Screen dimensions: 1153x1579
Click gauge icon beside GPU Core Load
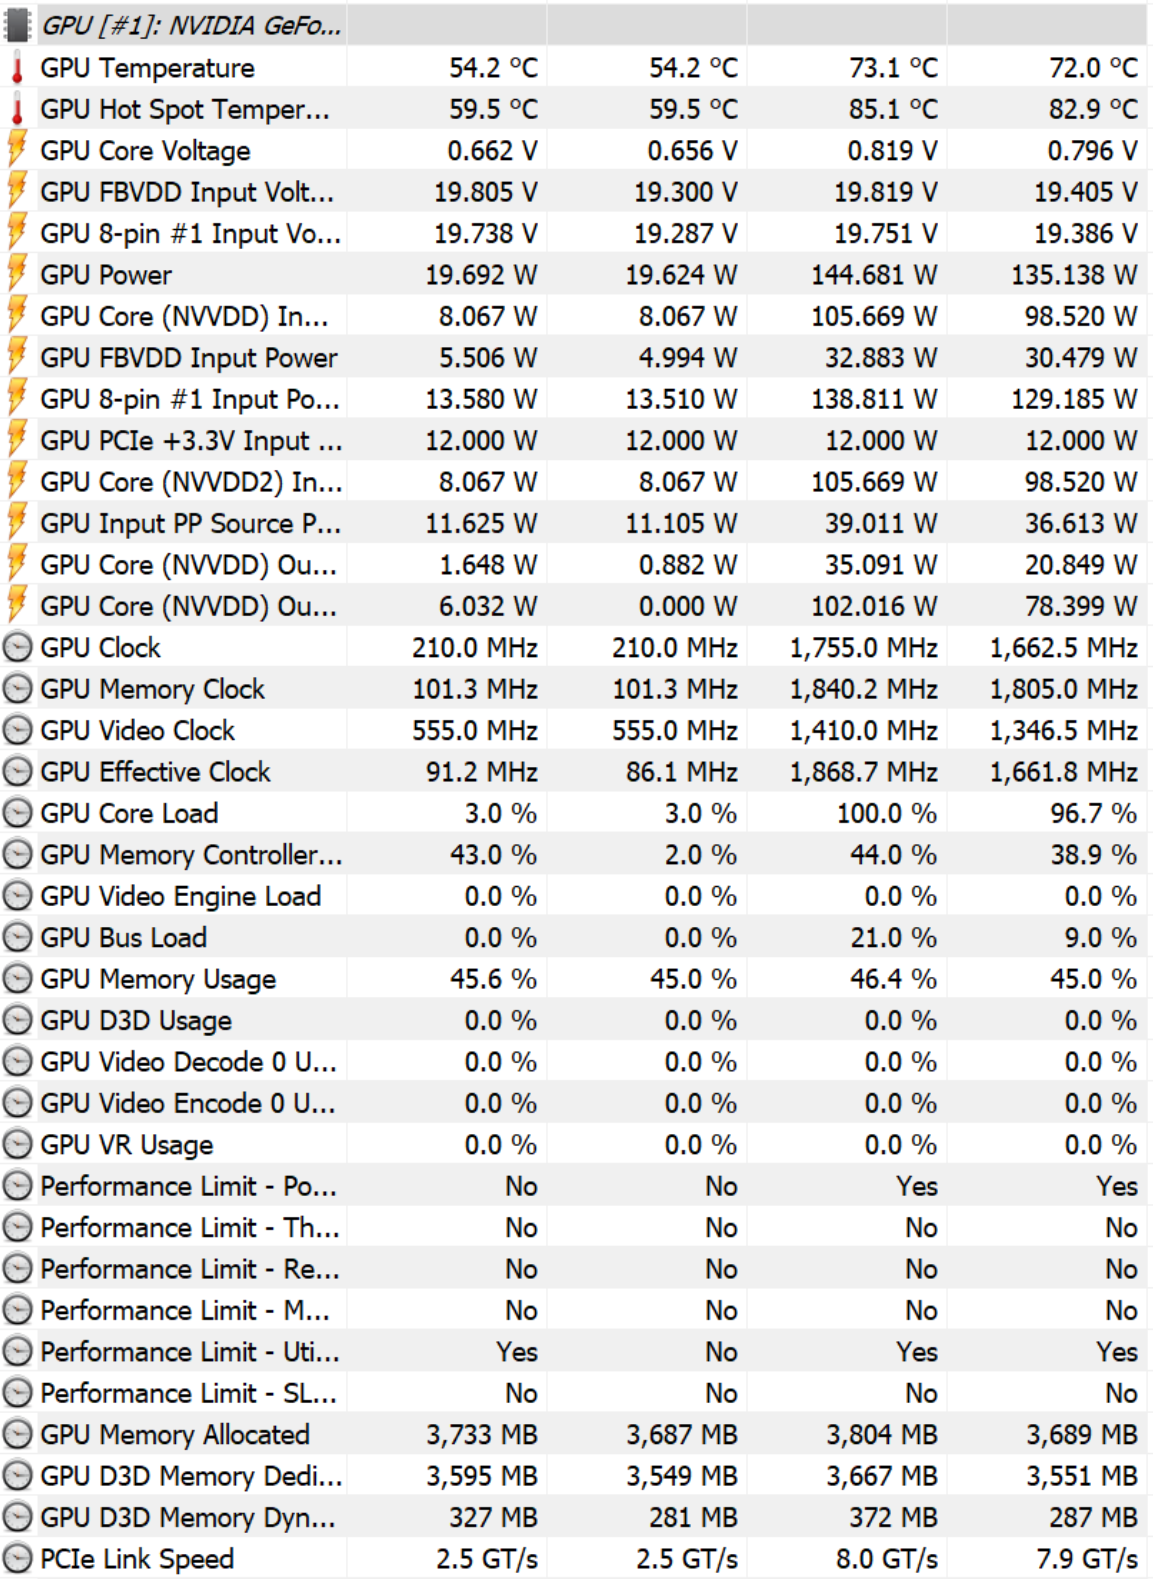coord(17,813)
